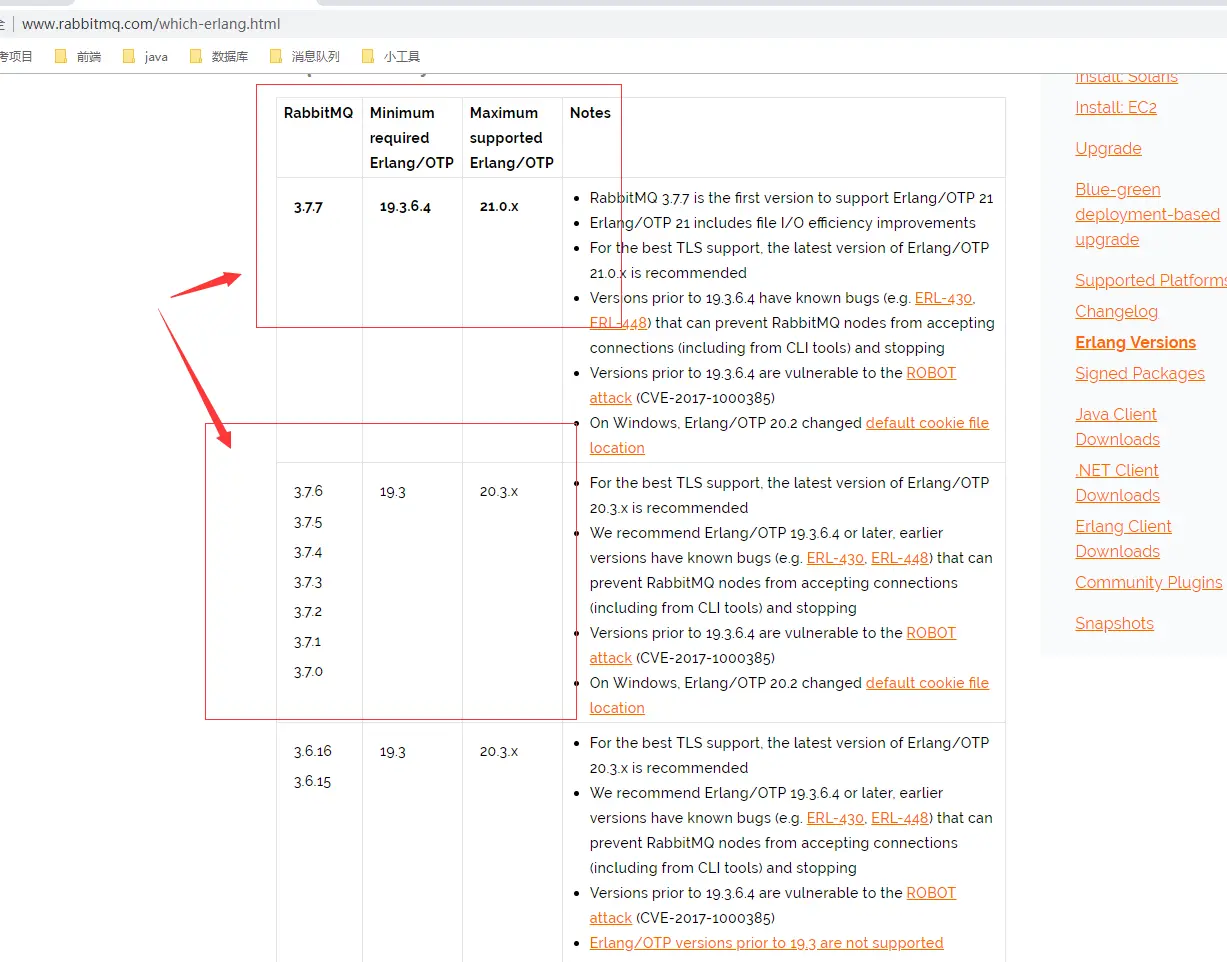
Task: Follow ERL-430 link in the 3.6.16 row notes
Action: [x=835, y=818]
